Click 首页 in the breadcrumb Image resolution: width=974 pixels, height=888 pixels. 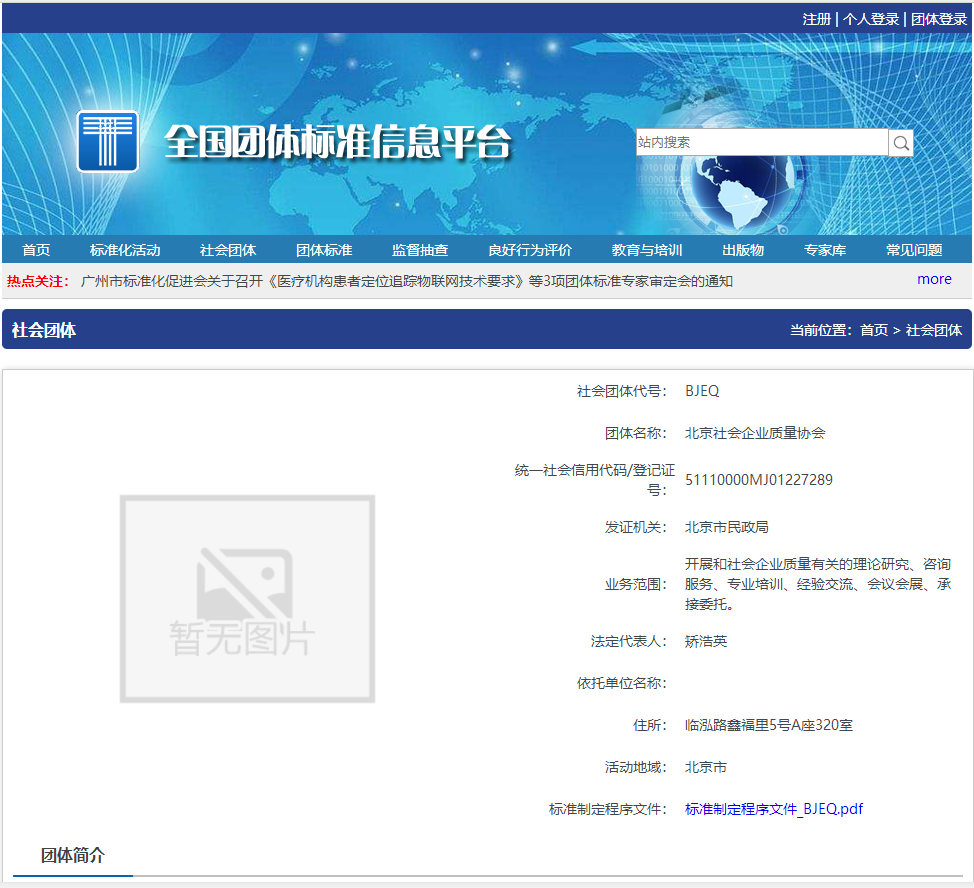874,330
